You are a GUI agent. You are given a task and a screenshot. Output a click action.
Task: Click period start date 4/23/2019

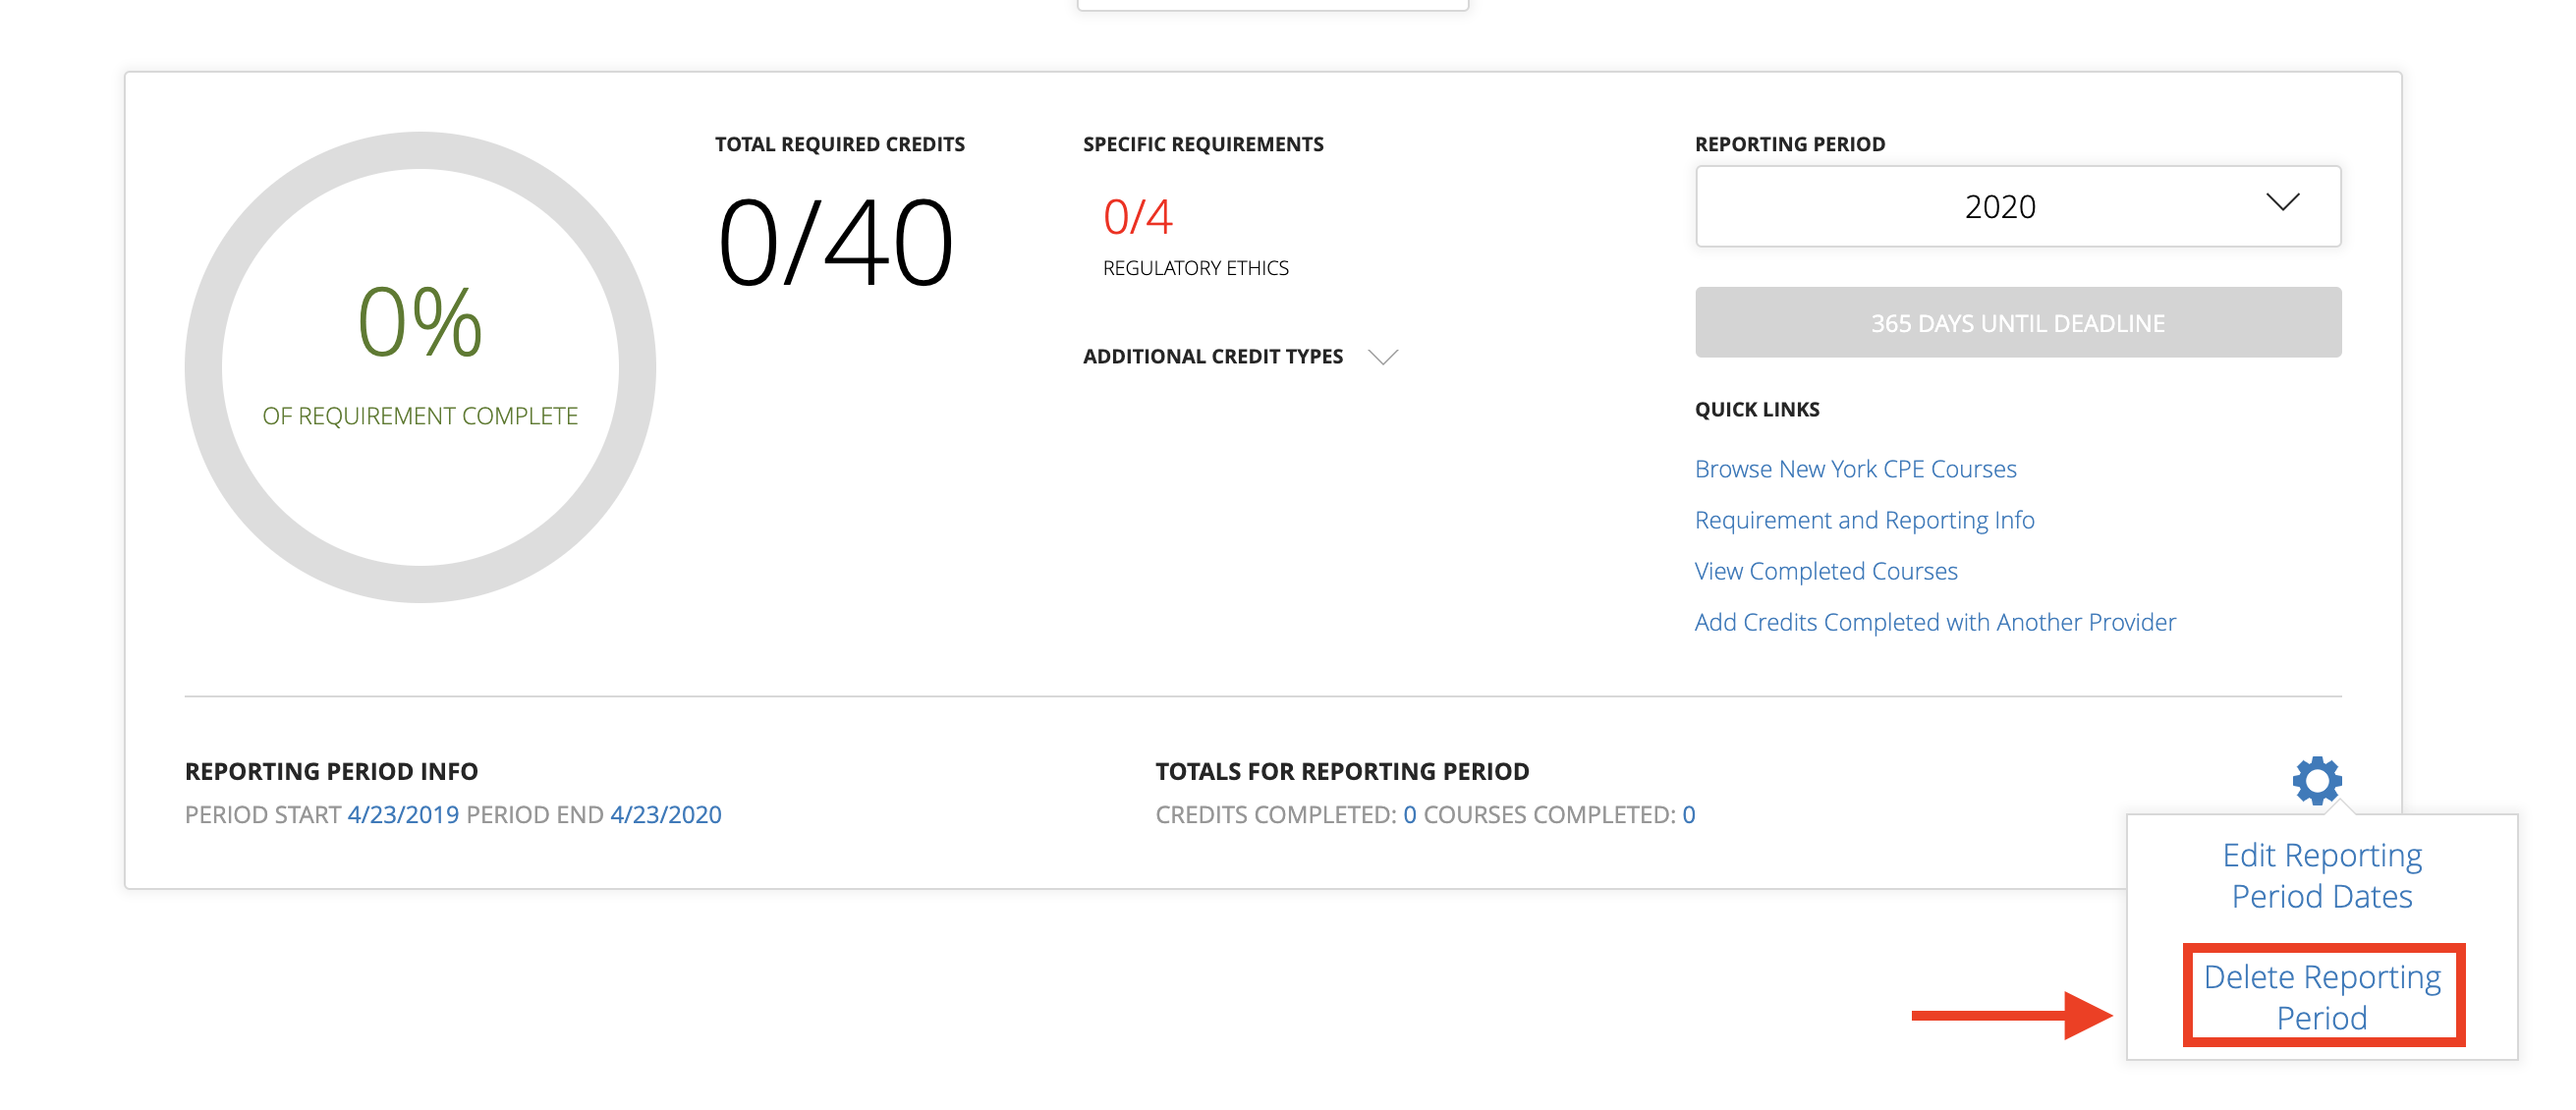coord(403,815)
